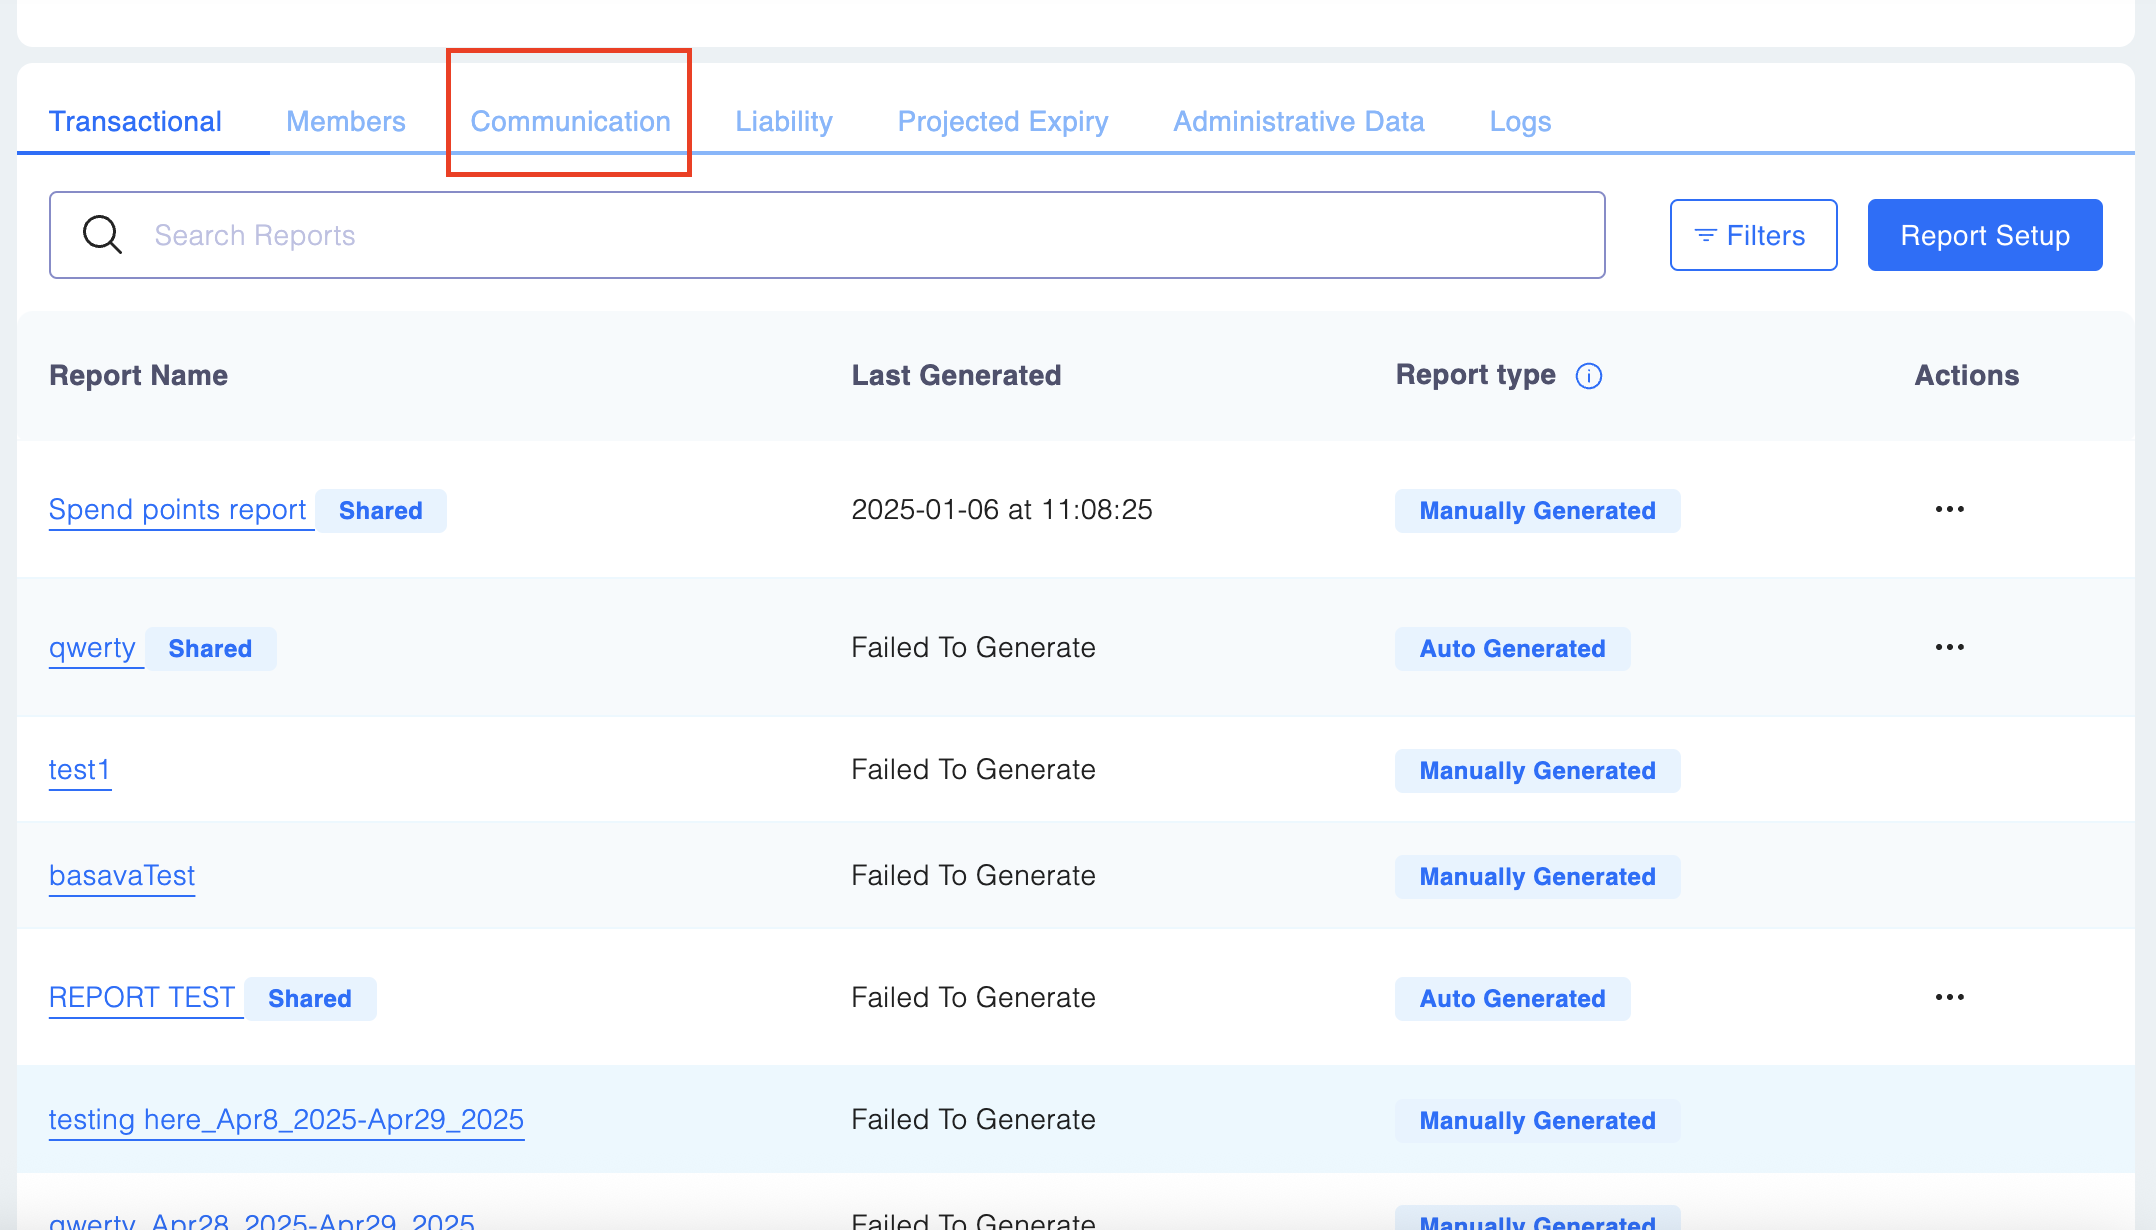The width and height of the screenshot is (2156, 1230).
Task: Switch to the Communication tab
Action: tap(570, 122)
